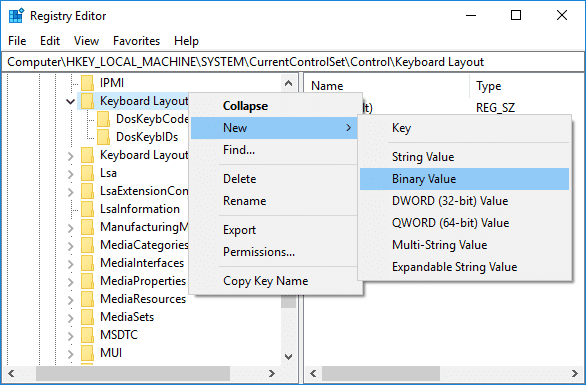Click the tree pane horizontal scroll right arrow

272,373
